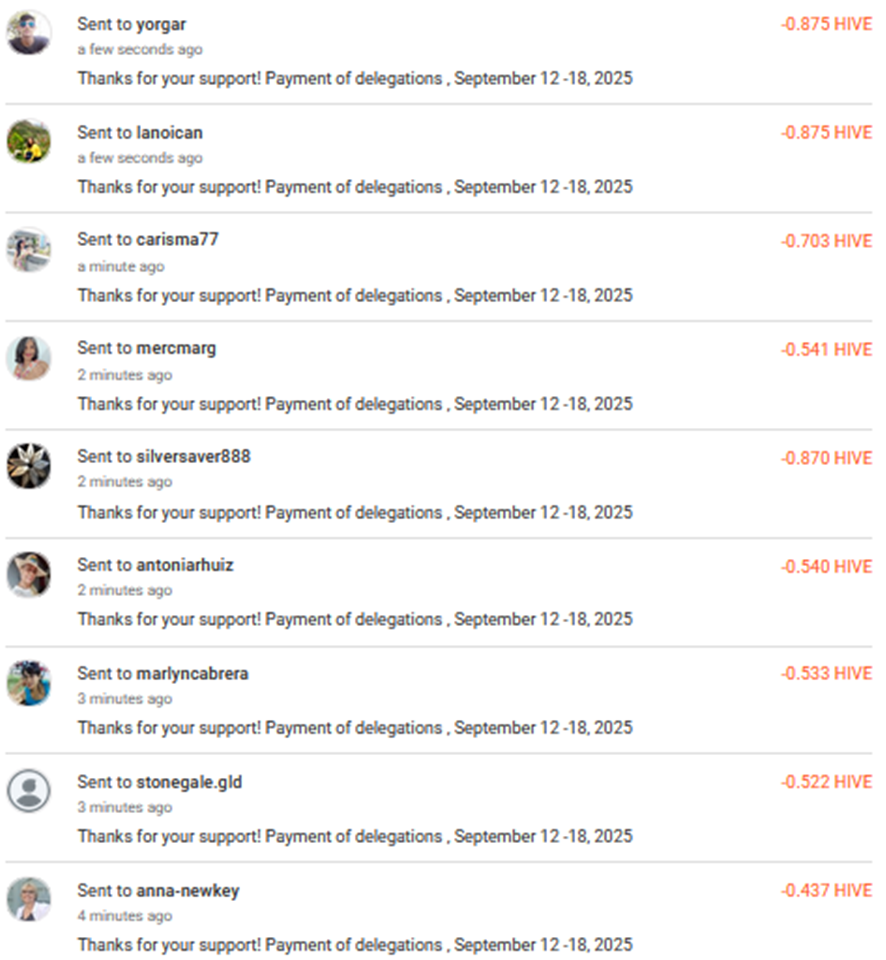Image resolution: width=886 pixels, height=960 pixels.
Task: Click stonegale.gld's default avatar icon
Action: 28,790
